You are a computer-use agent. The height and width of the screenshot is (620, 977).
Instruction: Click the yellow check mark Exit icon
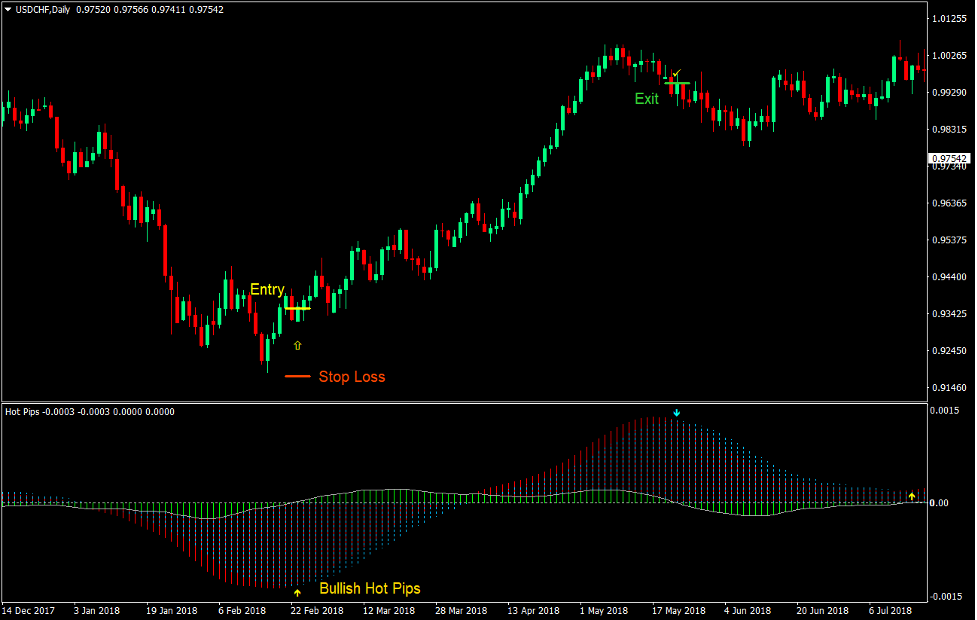[677, 73]
